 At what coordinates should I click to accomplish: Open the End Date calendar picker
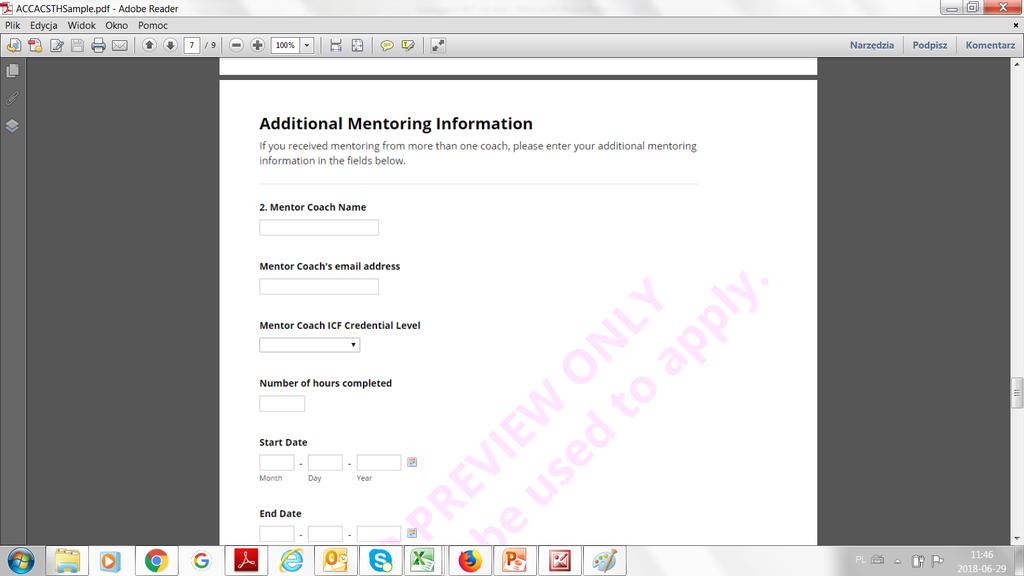[x=412, y=533]
